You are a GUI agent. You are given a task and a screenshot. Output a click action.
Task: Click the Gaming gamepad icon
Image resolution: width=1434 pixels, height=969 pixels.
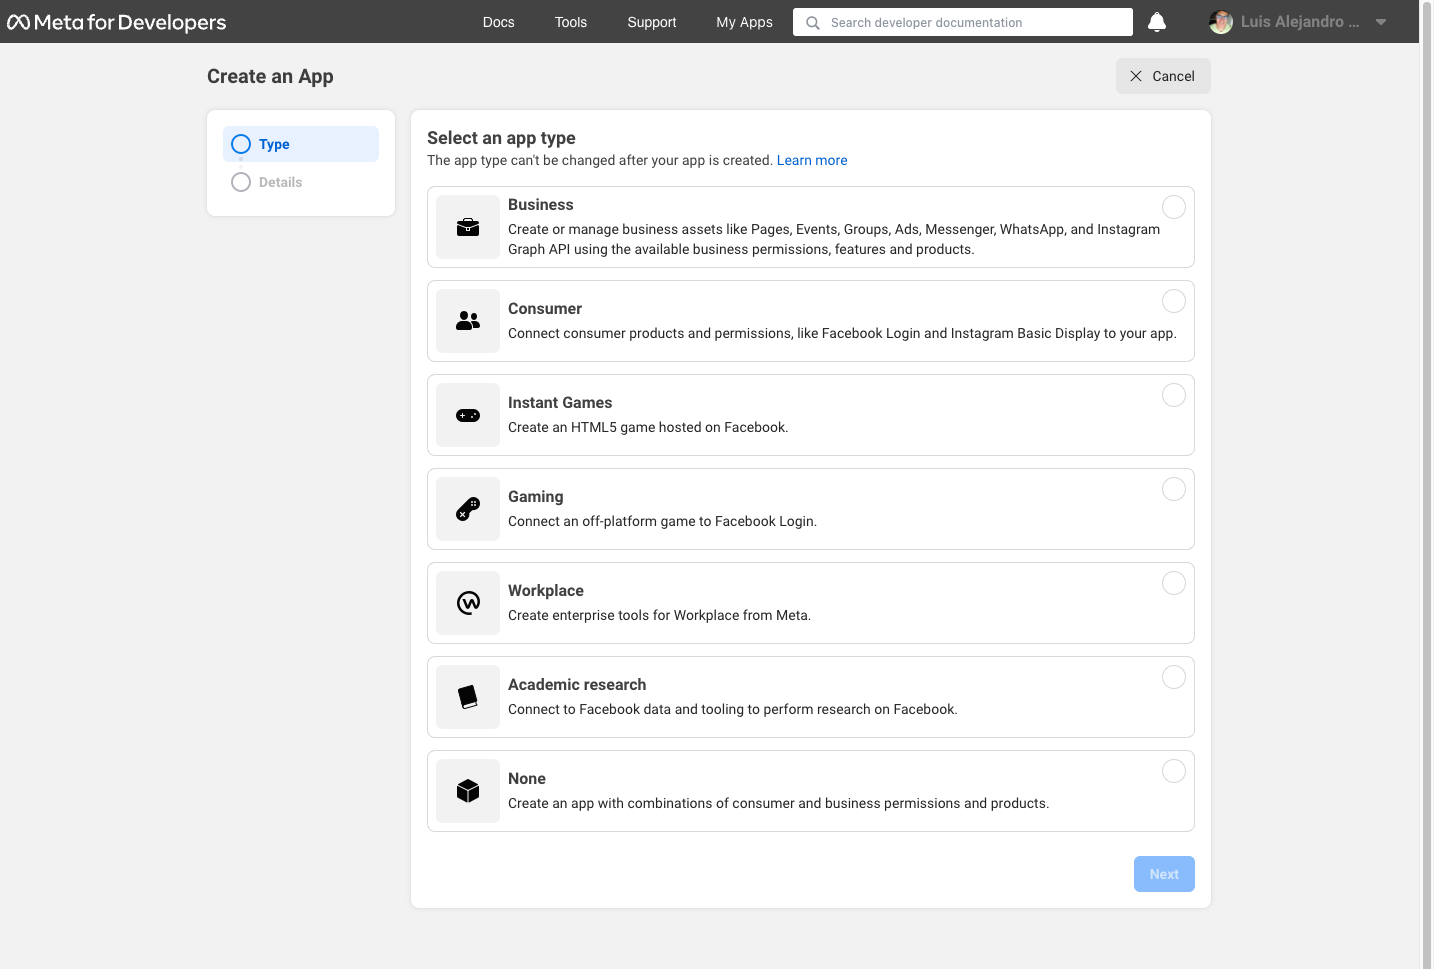(468, 509)
